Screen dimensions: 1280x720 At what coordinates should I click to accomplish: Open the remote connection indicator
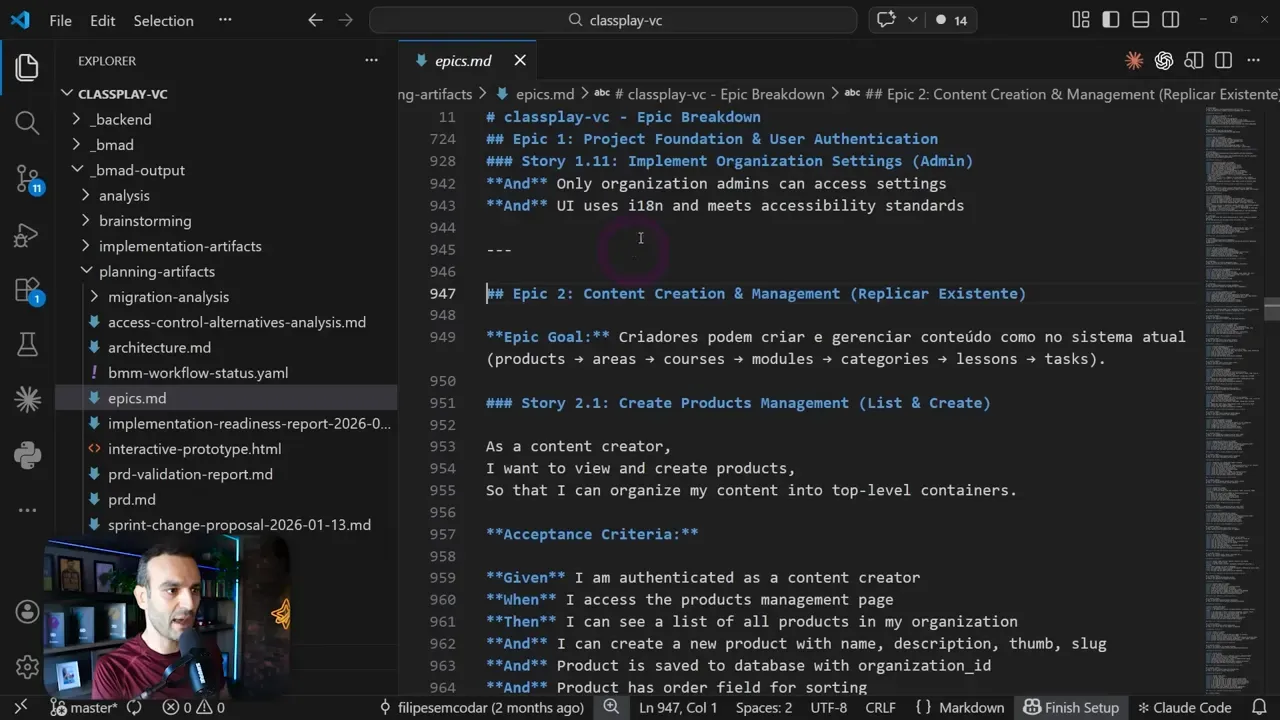[19, 707]
